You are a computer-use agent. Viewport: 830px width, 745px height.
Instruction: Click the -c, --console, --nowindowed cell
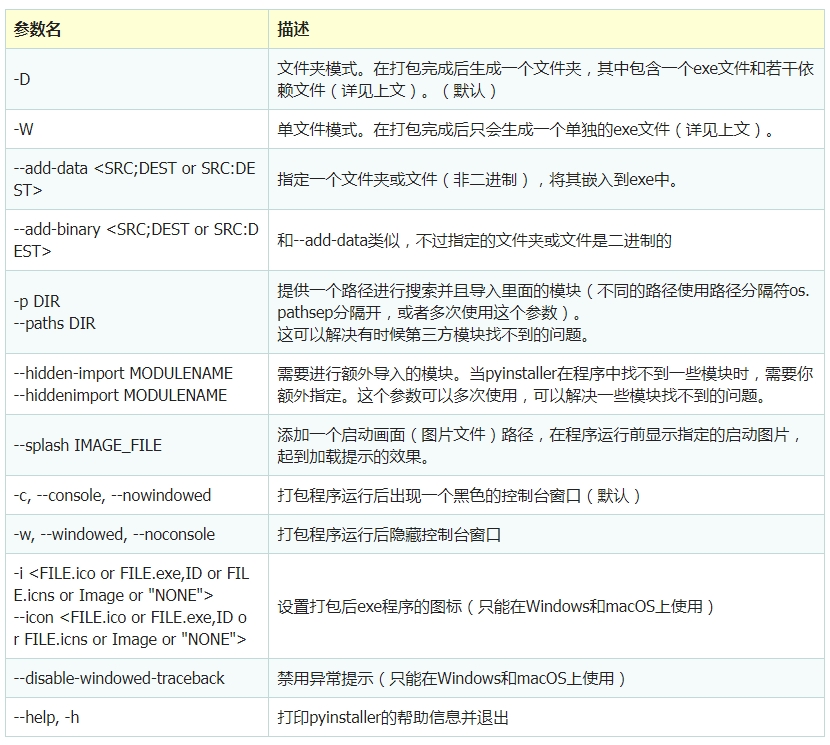click(x=112, y=496)
